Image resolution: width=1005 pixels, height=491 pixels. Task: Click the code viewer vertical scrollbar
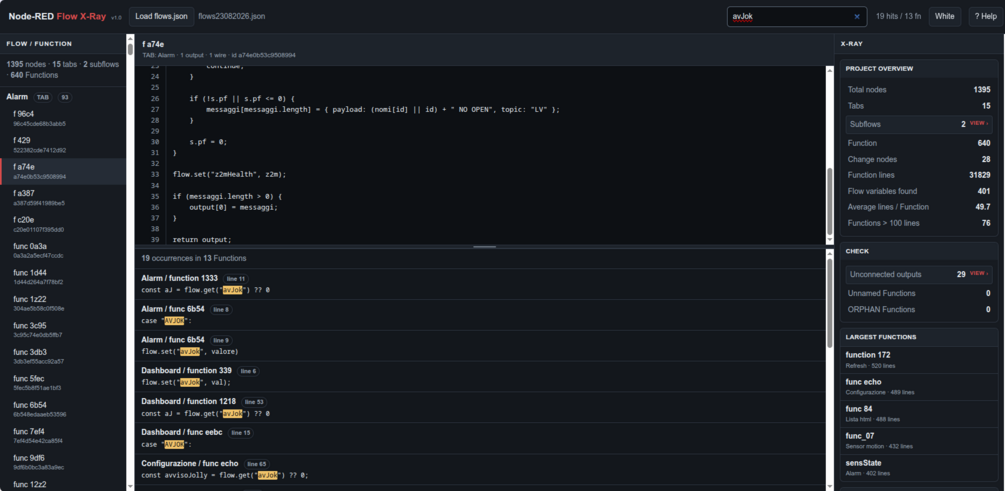pyautogui.click(x=829, y=202)
